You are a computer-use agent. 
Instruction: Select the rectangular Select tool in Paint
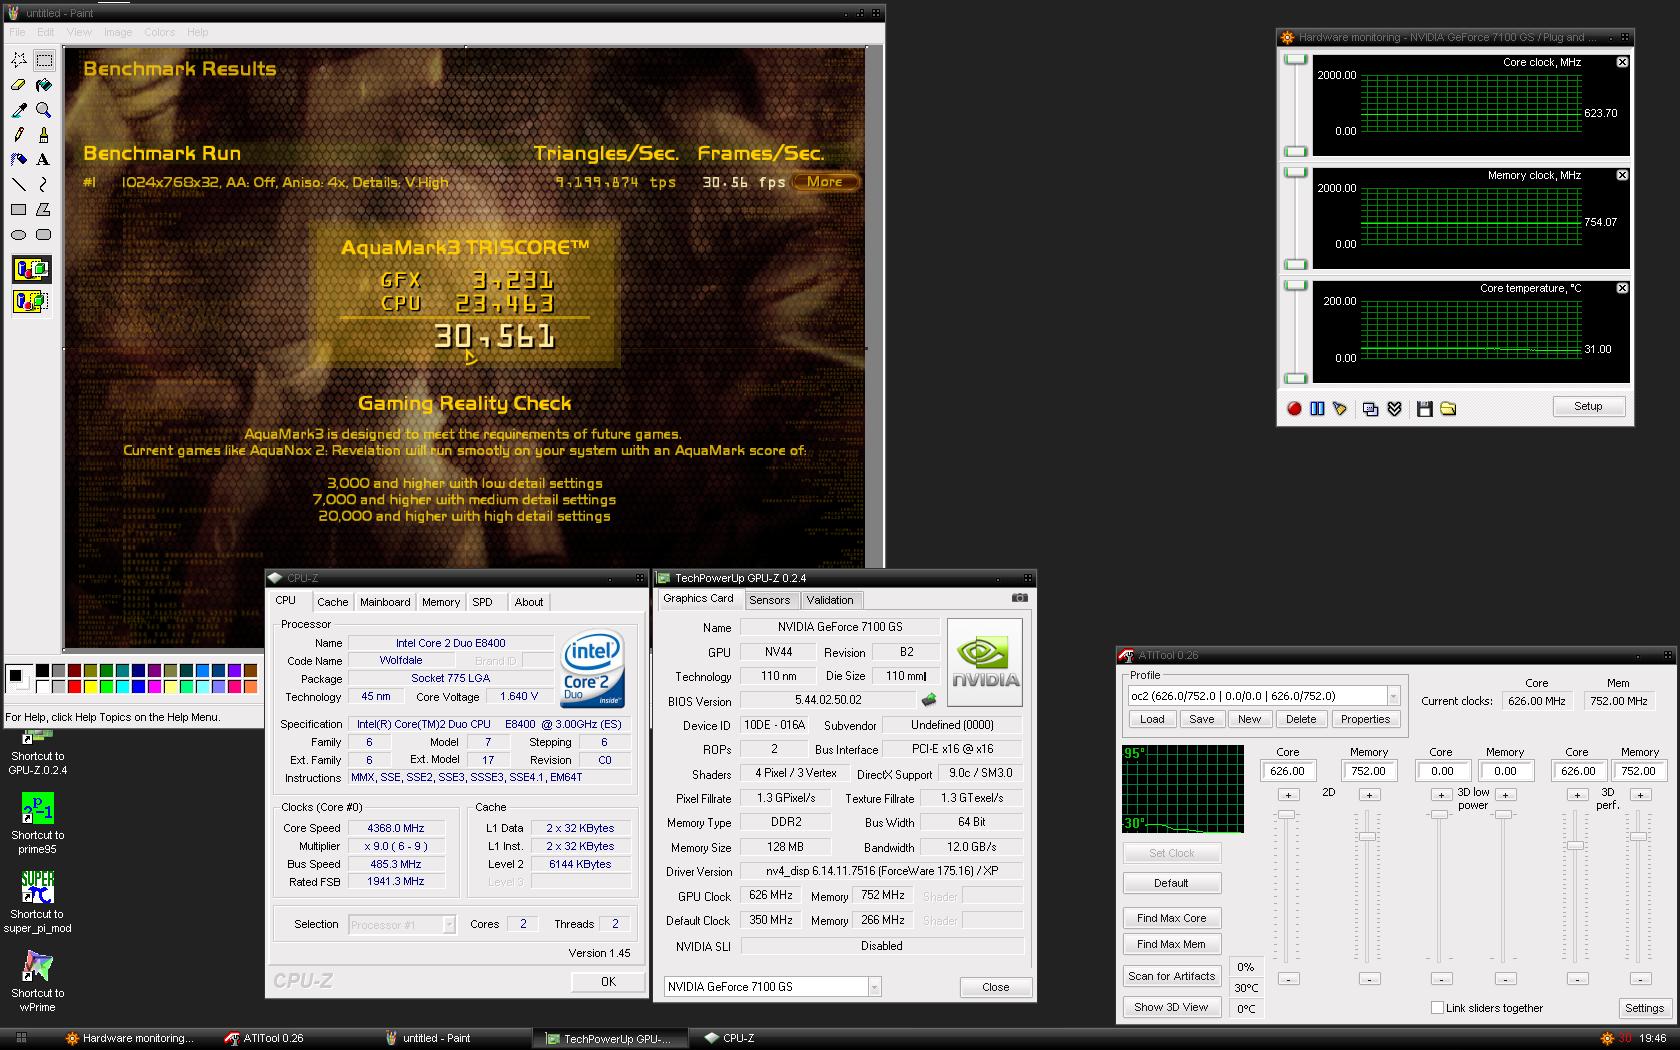coord(43,60)
